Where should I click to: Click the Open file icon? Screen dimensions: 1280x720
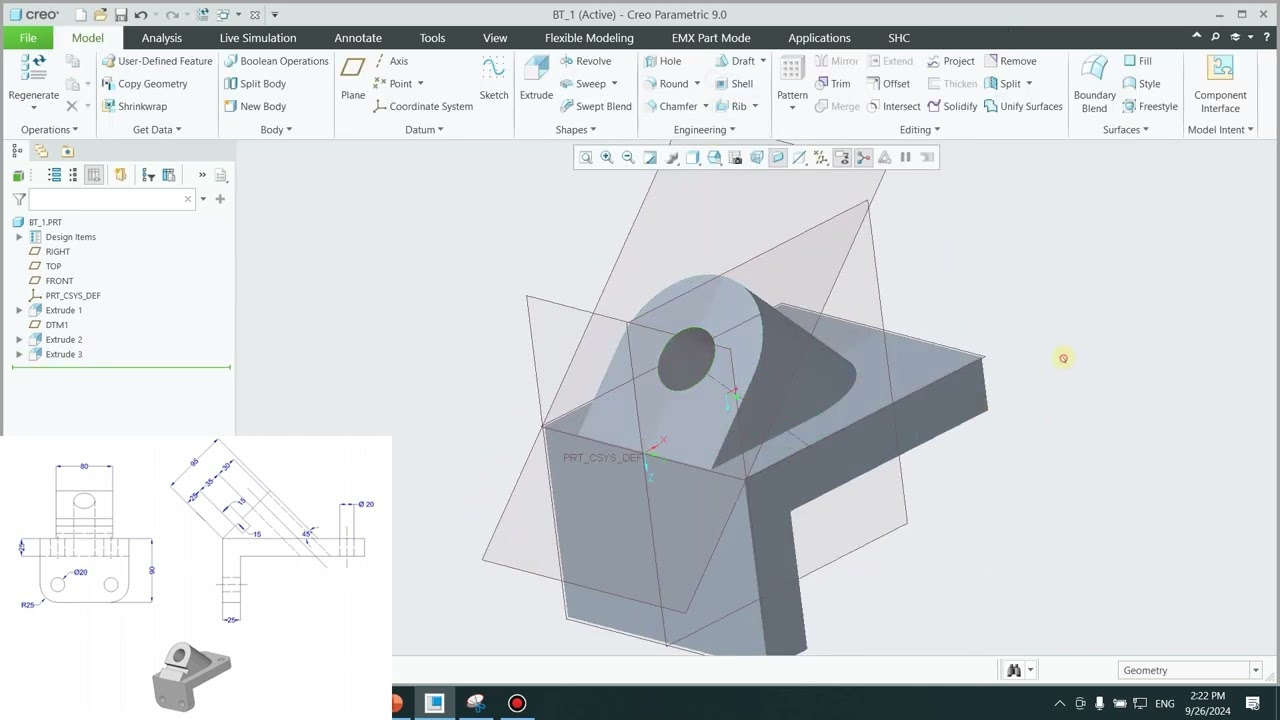click(x=101, y=15)
